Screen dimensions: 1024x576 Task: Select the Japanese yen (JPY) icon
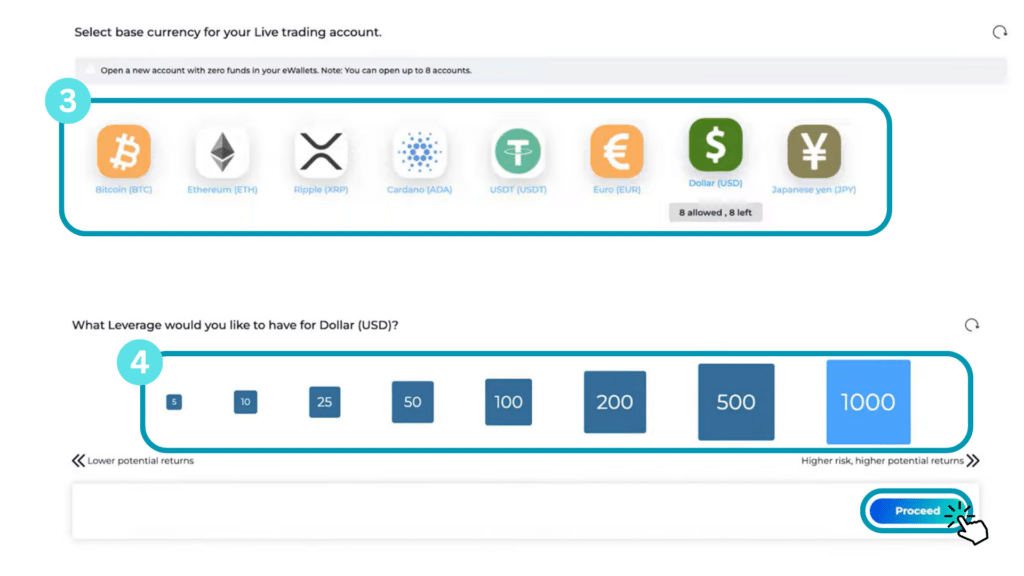coord(814,152)
